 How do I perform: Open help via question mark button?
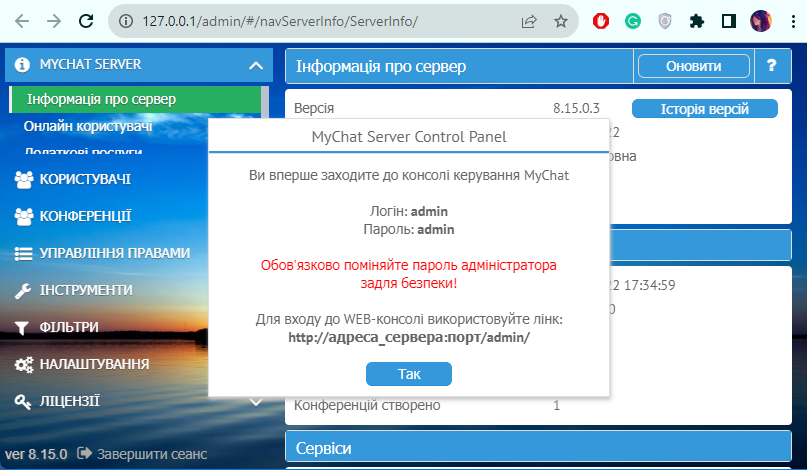point(771,65)
